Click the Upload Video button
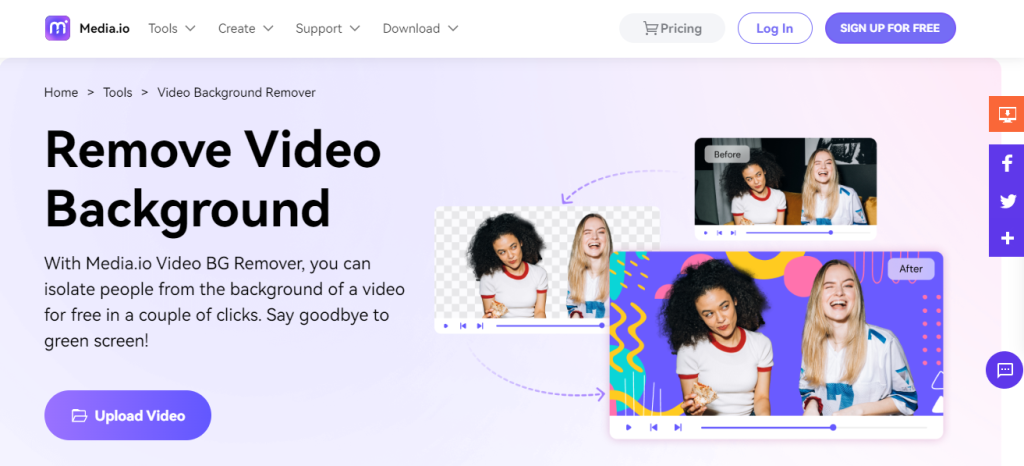The image size is (1024, 466). click(x=127, y=415)
